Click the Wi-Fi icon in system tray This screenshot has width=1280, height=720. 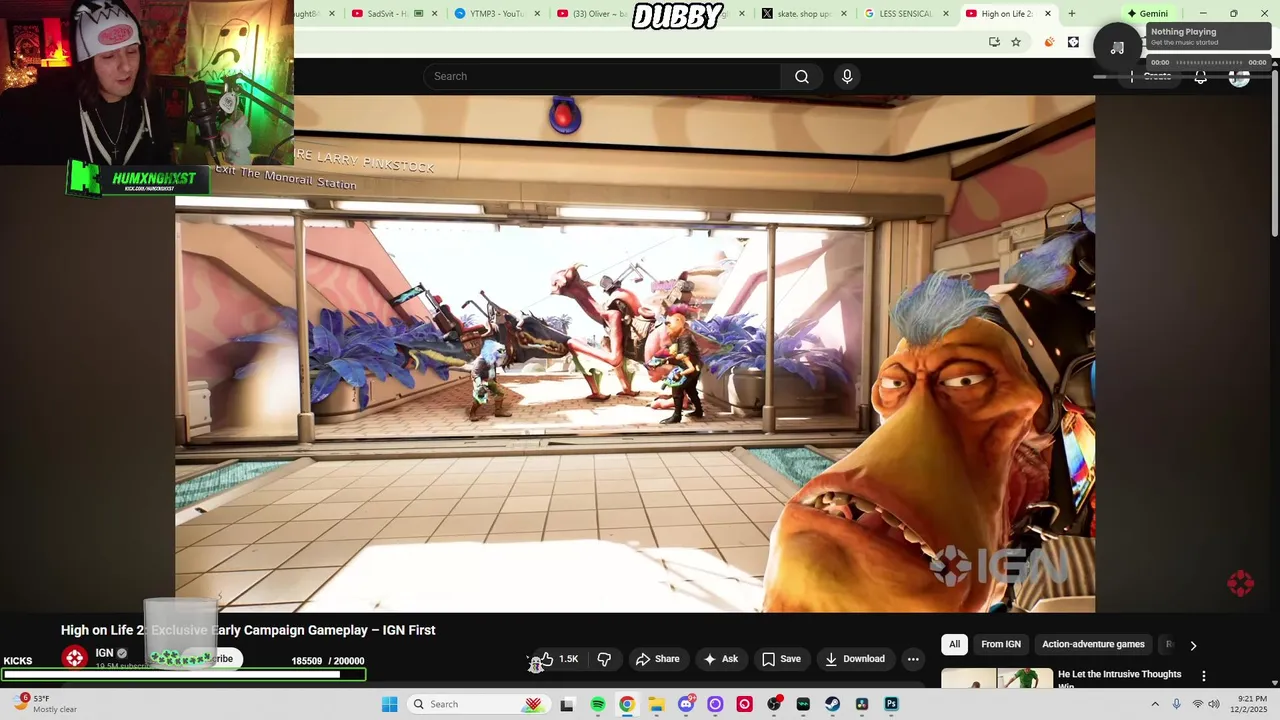1197,704
